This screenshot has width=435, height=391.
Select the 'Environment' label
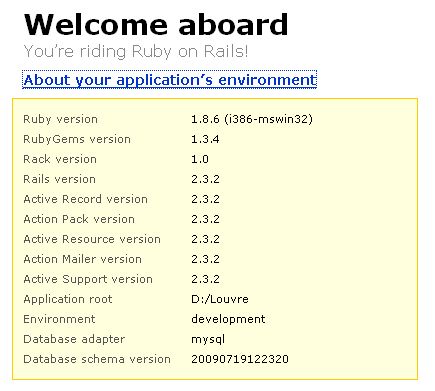pos(59,319)
